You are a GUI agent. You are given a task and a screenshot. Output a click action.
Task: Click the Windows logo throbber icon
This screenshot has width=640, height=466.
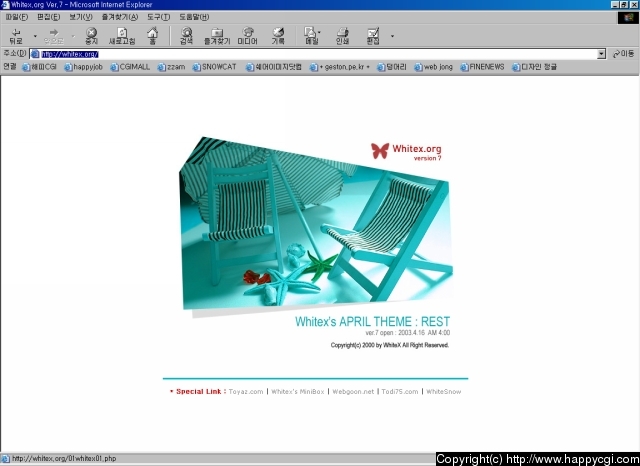coord(628,18)
